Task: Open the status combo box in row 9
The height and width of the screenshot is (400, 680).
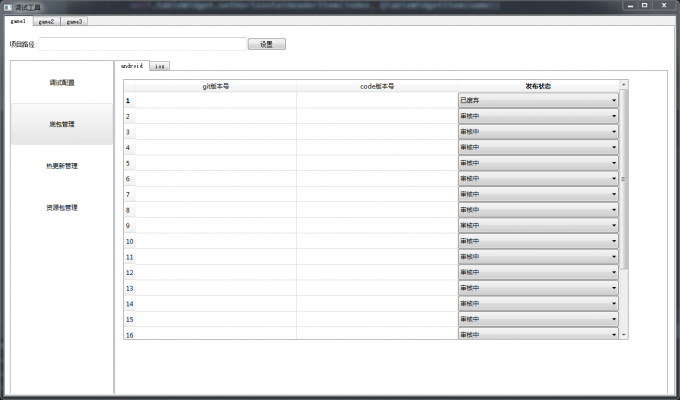Action: 538,225
